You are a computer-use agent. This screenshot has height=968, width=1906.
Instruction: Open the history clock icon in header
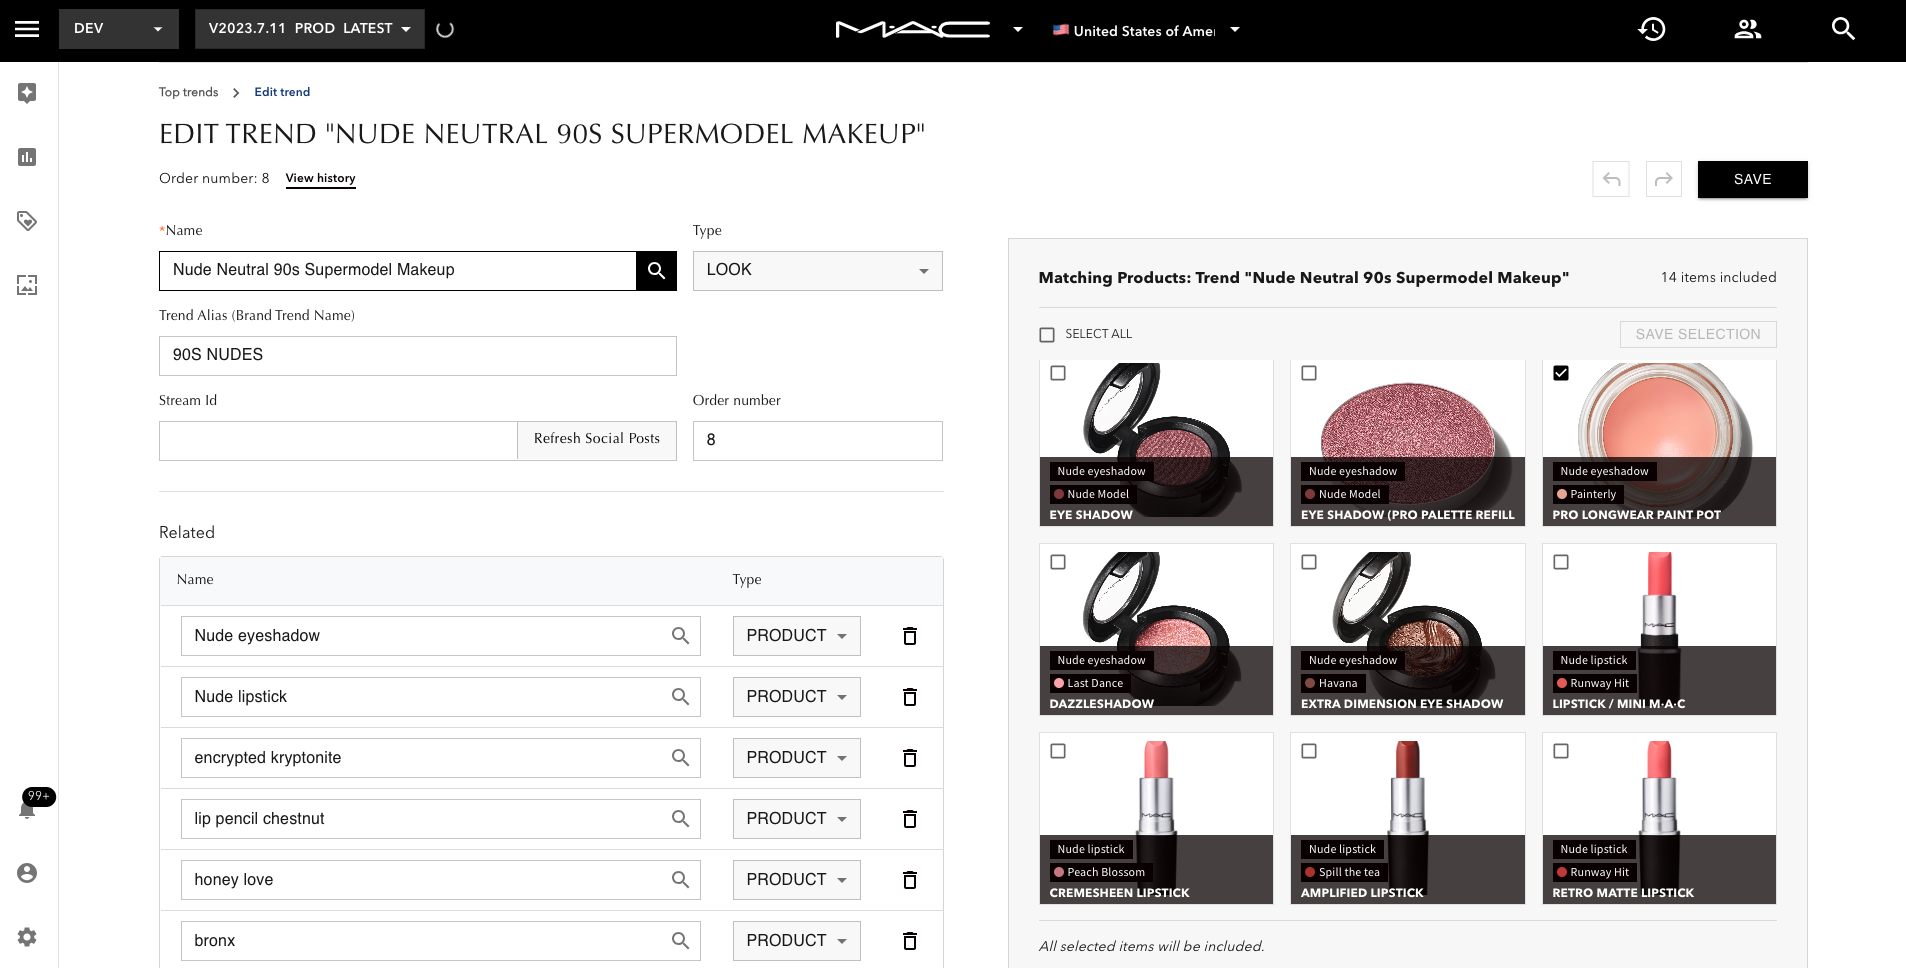[x=1652, y=29]
